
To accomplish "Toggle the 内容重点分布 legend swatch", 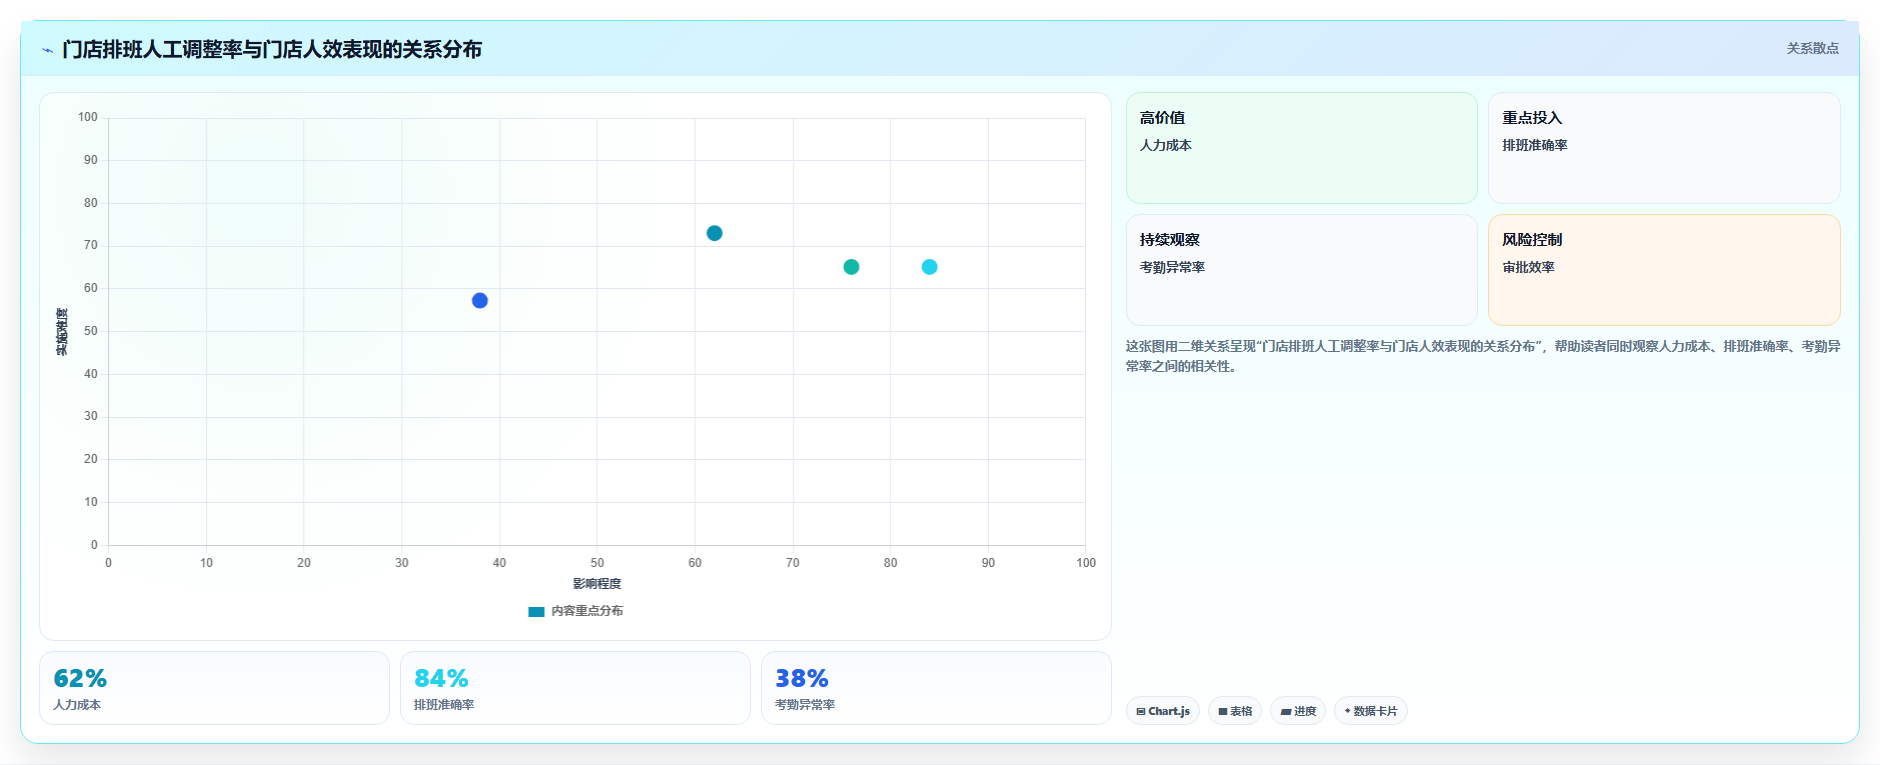I will (x=536, y=611).
